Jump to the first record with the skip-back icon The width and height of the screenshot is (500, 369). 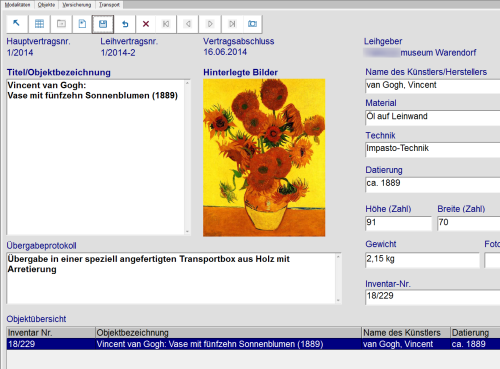[166, 24]
